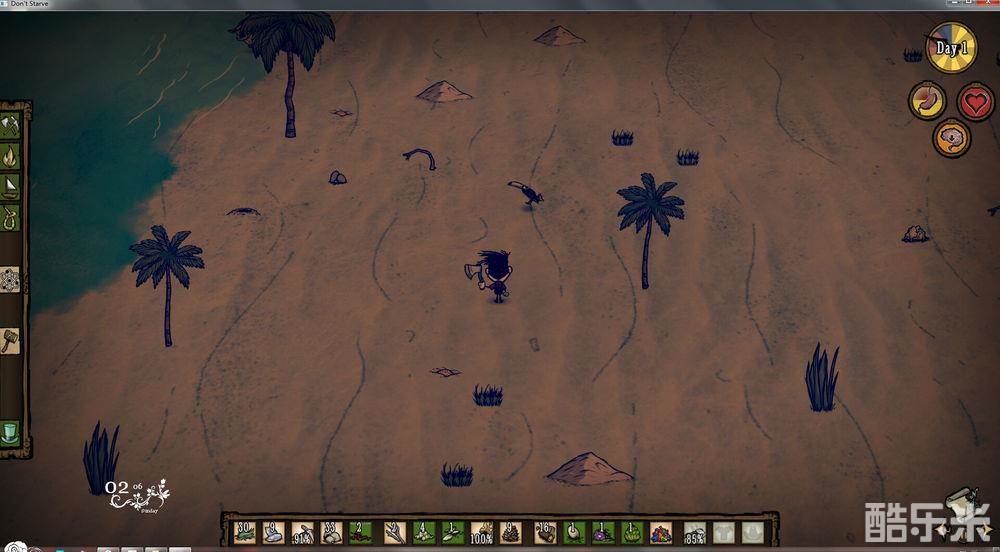Select the inventory stack of 30
The image size is (1000, 552).
244,532
